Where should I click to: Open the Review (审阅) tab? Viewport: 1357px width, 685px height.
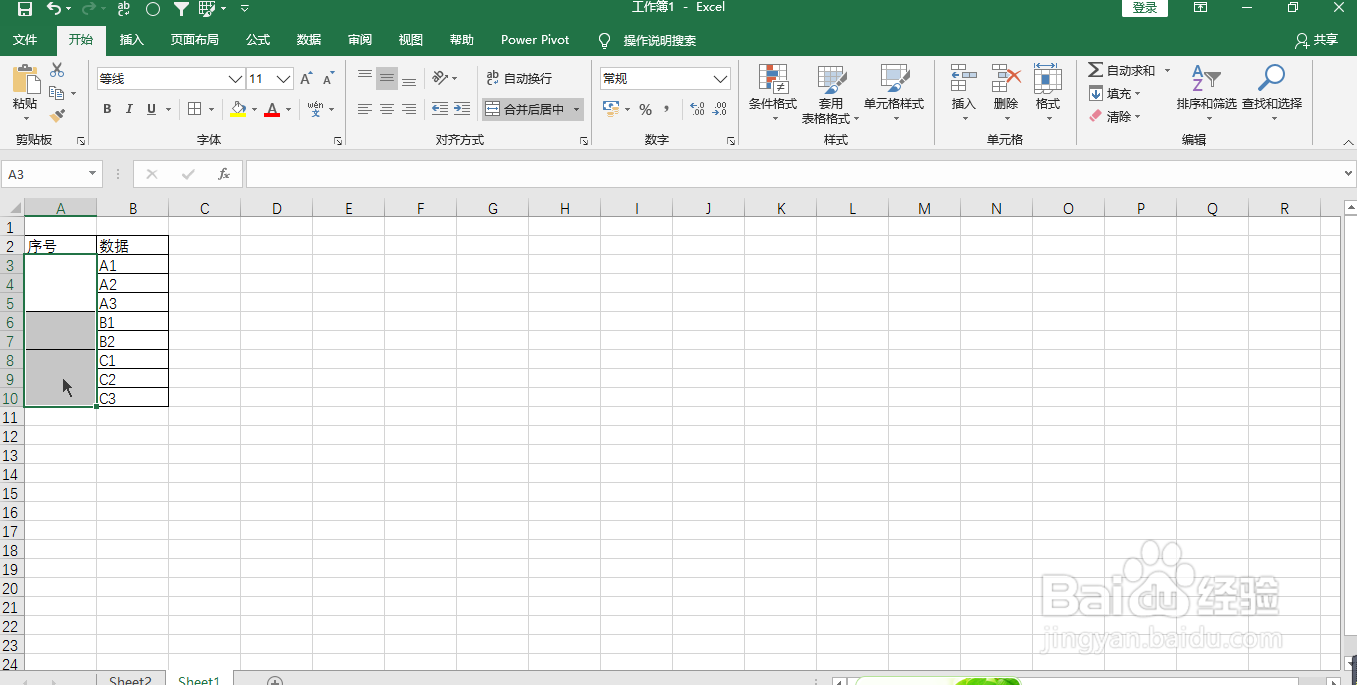pos(360,40)
